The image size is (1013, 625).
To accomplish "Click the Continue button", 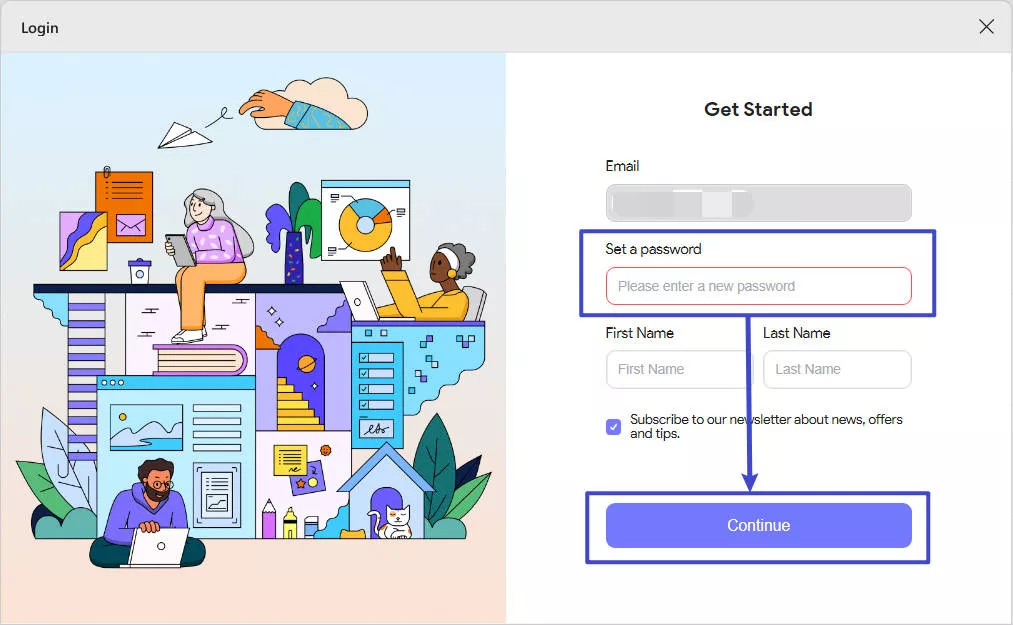I will (758, 525).
